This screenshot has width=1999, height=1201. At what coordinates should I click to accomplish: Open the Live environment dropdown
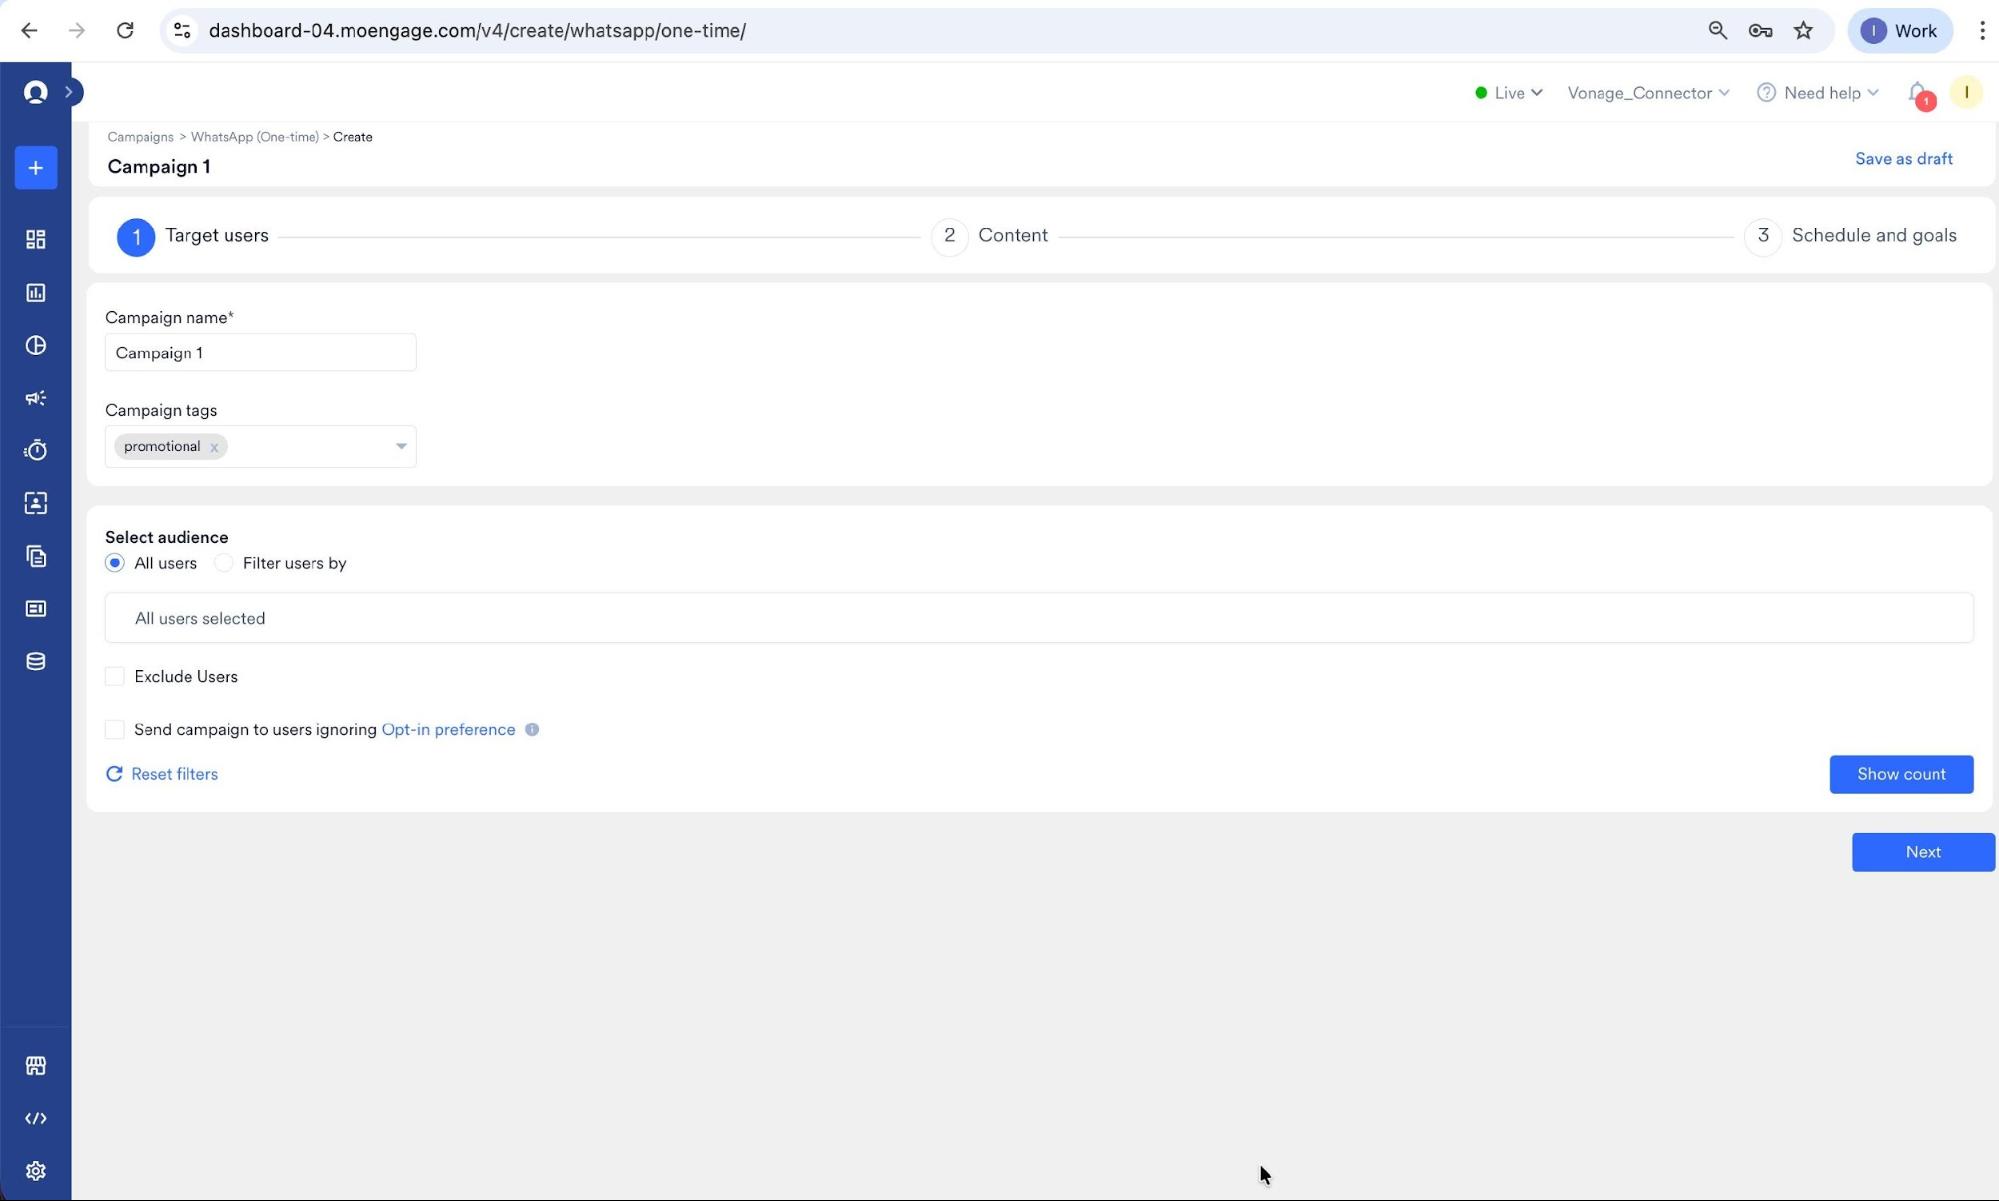coord(1509,93)
